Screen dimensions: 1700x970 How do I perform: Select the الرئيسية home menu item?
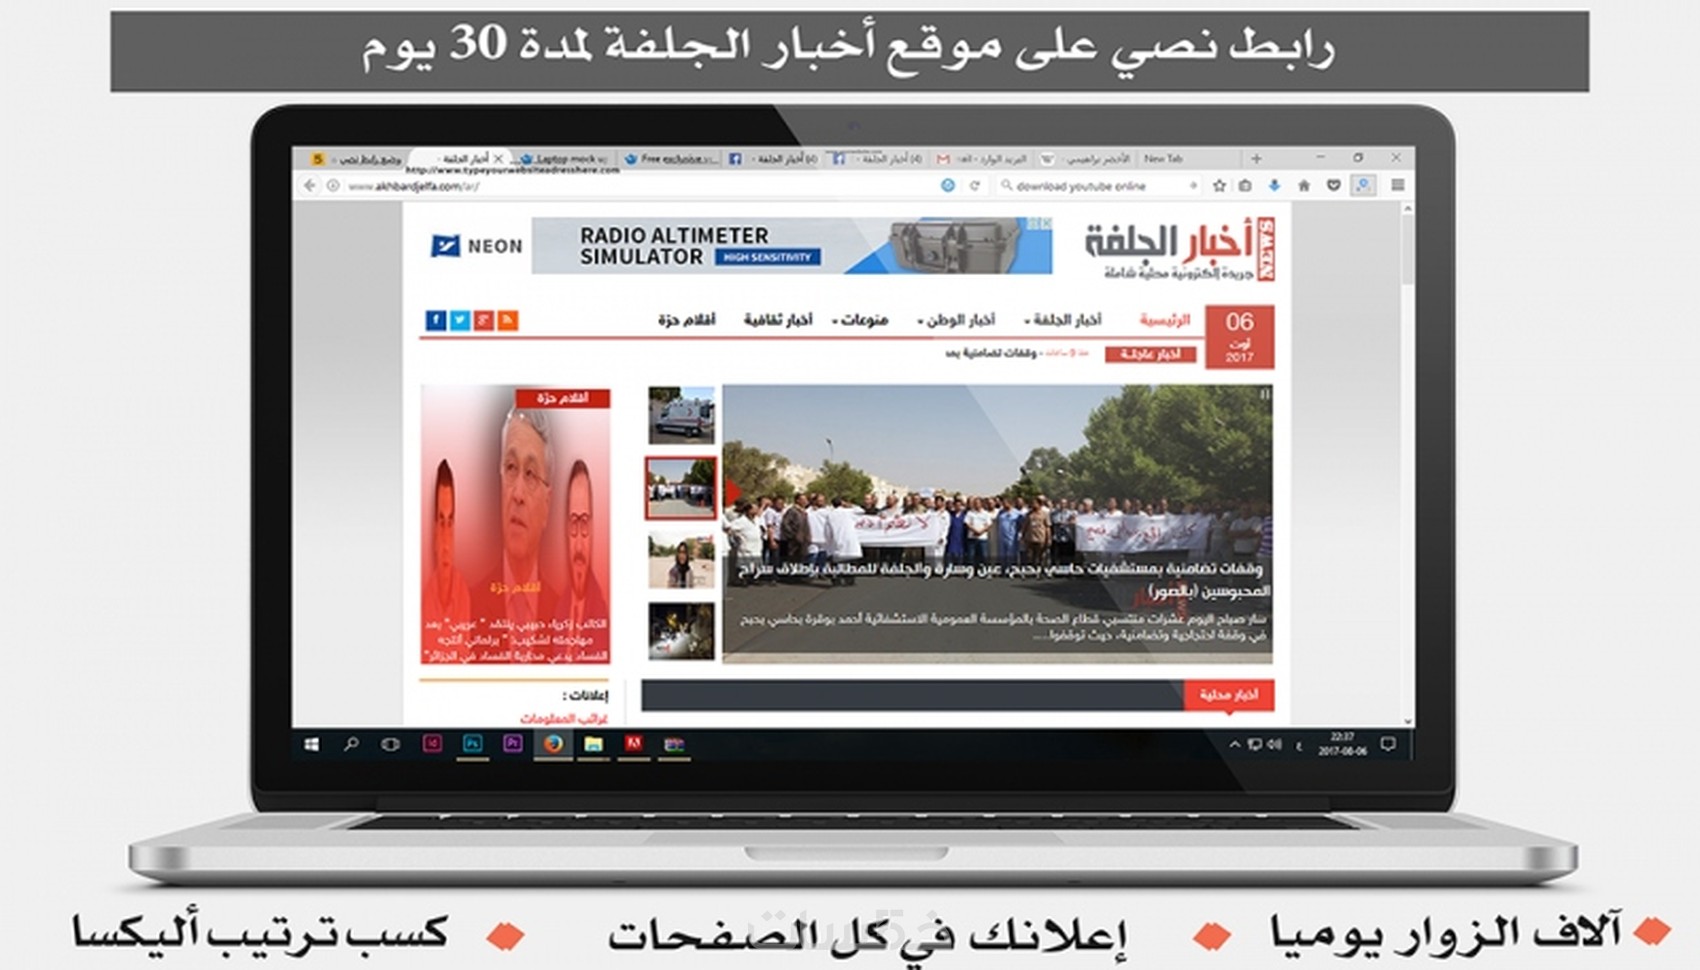pyautogui.click(x=1165, y=320)
